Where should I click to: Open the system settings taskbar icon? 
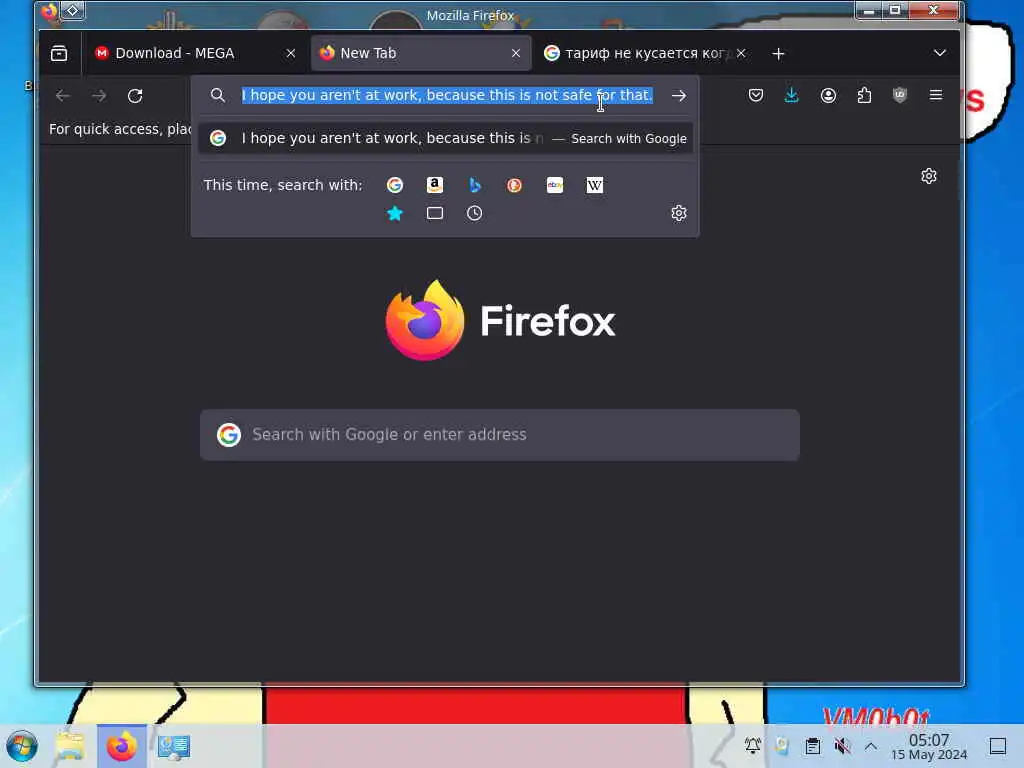pyautogui.click(x=174, y=746)
